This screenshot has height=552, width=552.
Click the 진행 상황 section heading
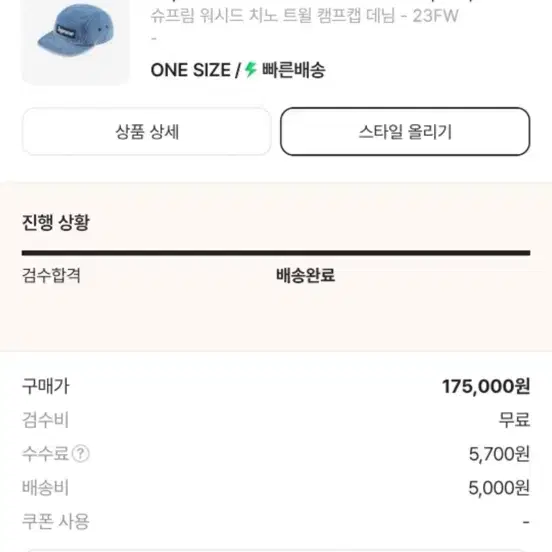[x=56, y=222]
